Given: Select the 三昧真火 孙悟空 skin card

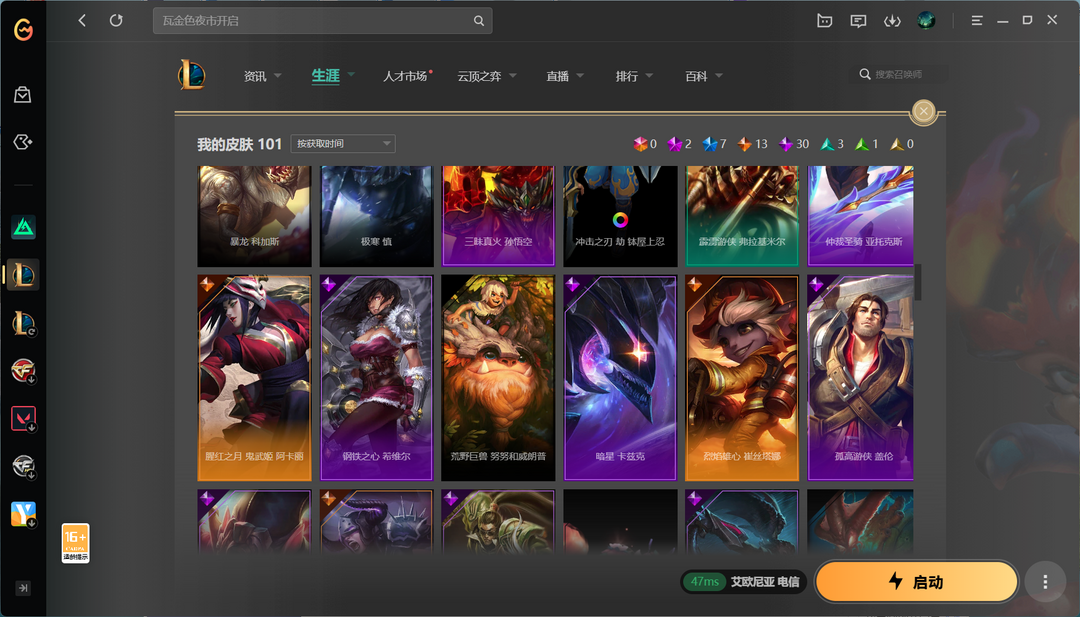Looking at the screenshot, I should [498, 216].
